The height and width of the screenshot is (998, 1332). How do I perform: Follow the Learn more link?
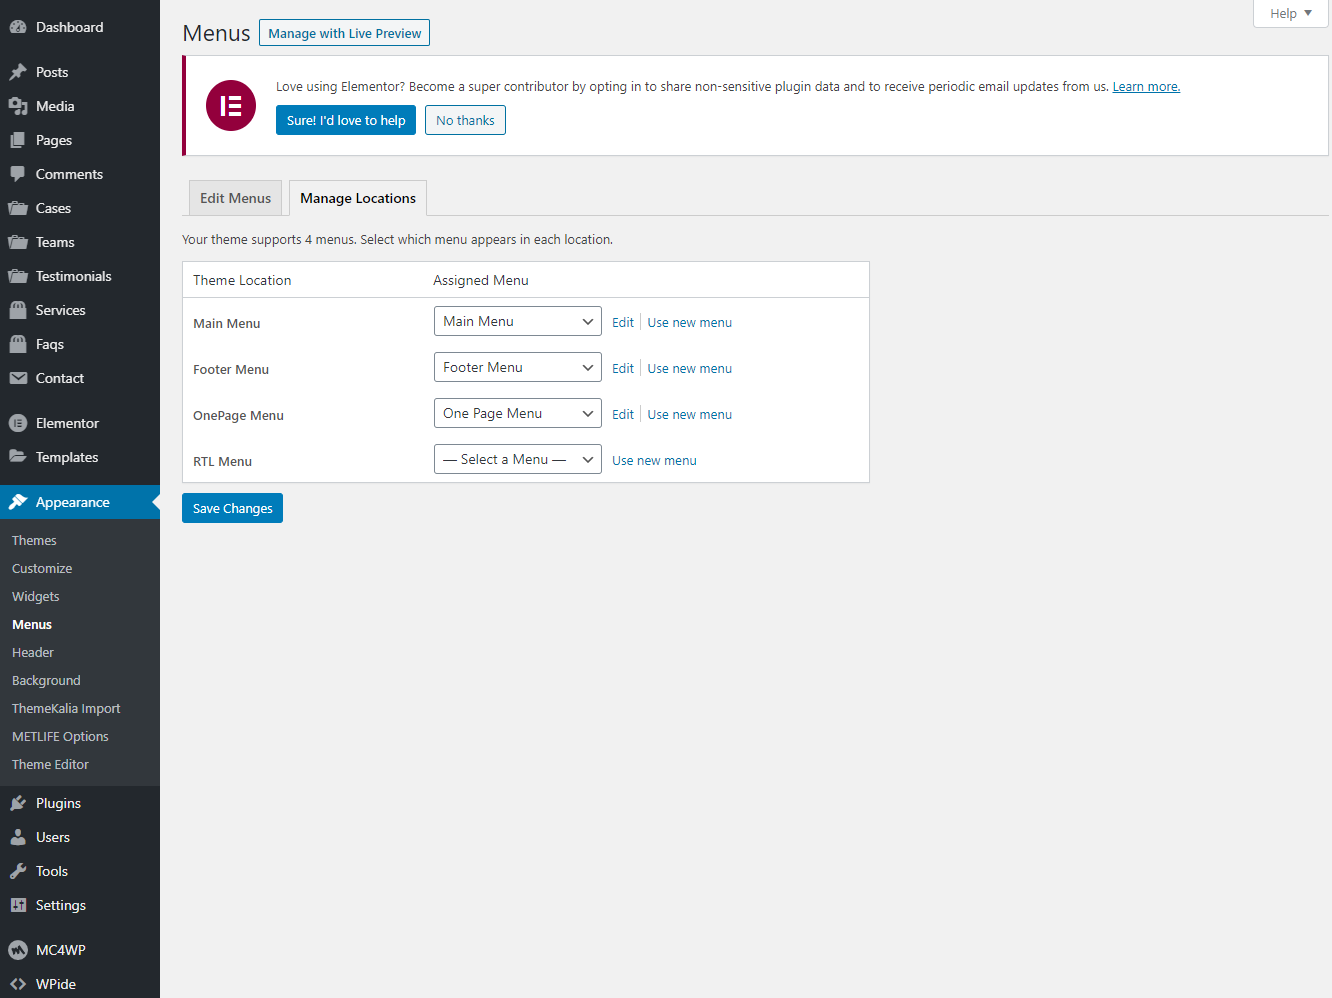coord(1146,87)
